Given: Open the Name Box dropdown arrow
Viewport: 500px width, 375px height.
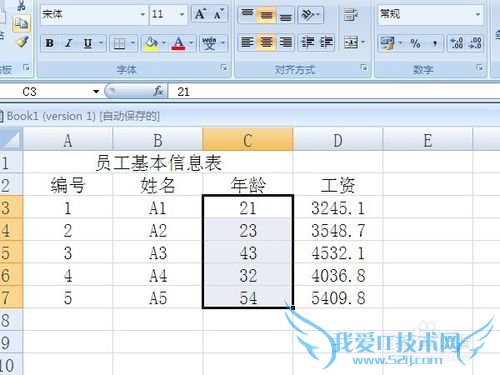Looking at the screenshot, I should 96,91.
